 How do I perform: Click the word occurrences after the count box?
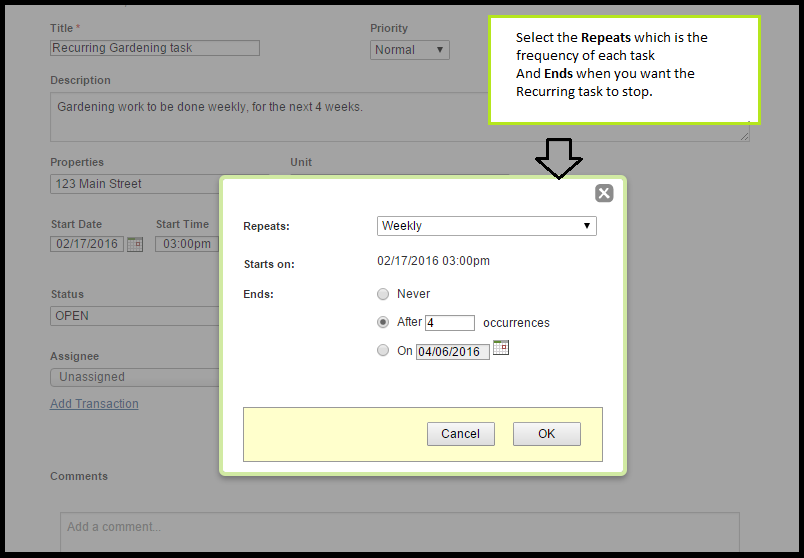[x=516, y=323]
